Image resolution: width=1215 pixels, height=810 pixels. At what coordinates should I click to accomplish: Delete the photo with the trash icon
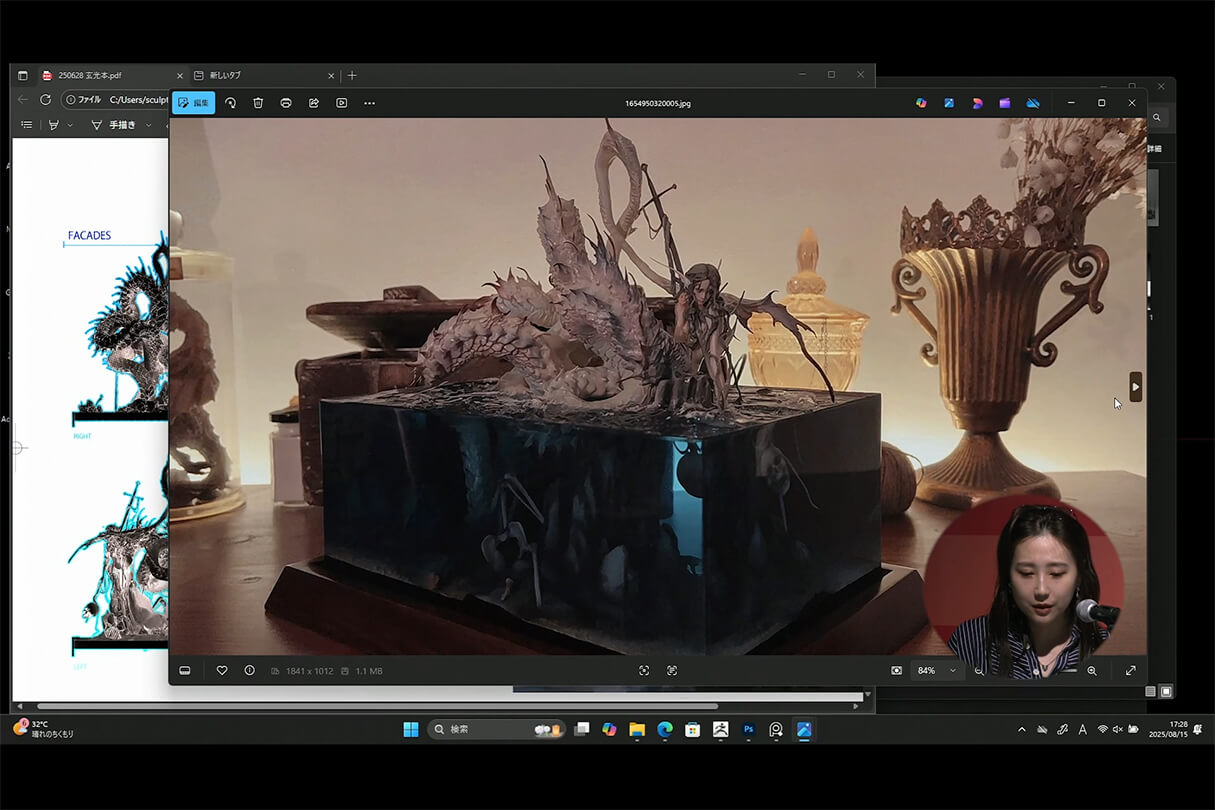point(258,103)
